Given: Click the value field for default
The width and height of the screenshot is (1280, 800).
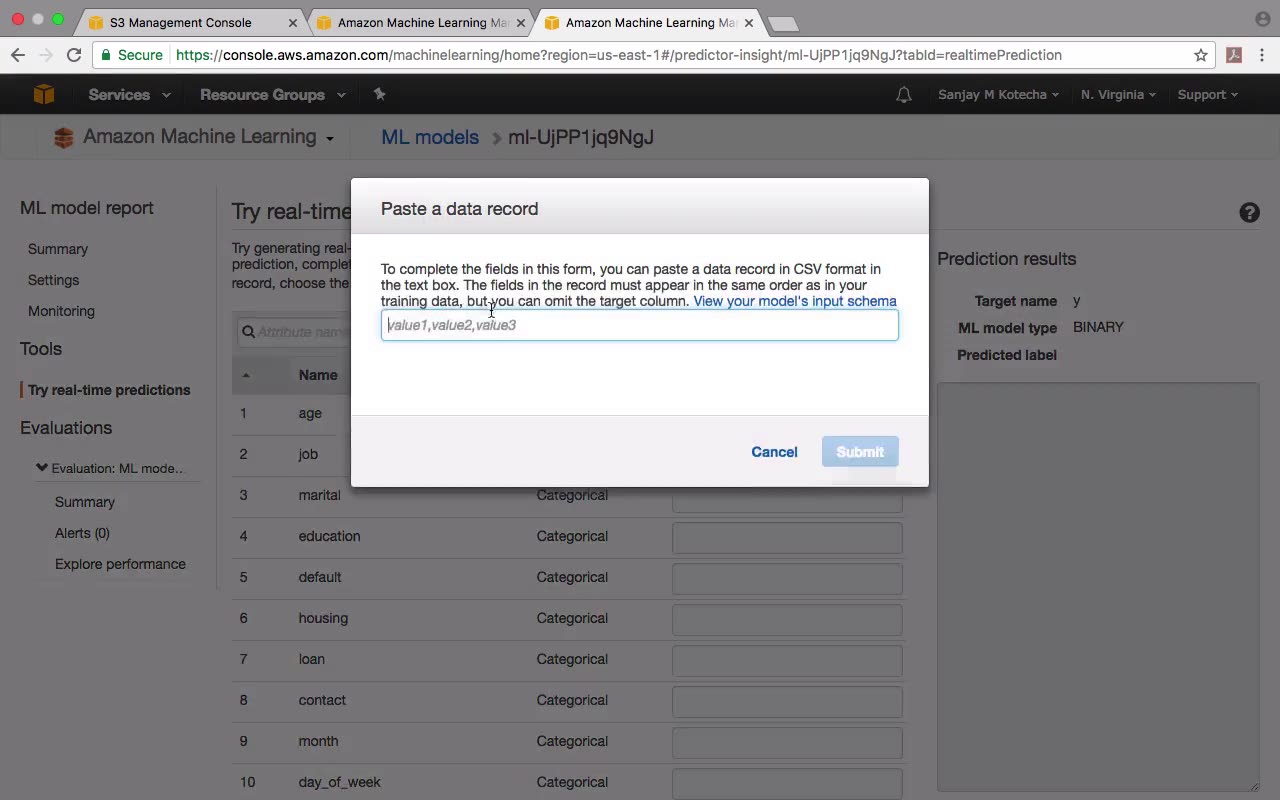Looking at the screenshot, I should tap(787, 578).
